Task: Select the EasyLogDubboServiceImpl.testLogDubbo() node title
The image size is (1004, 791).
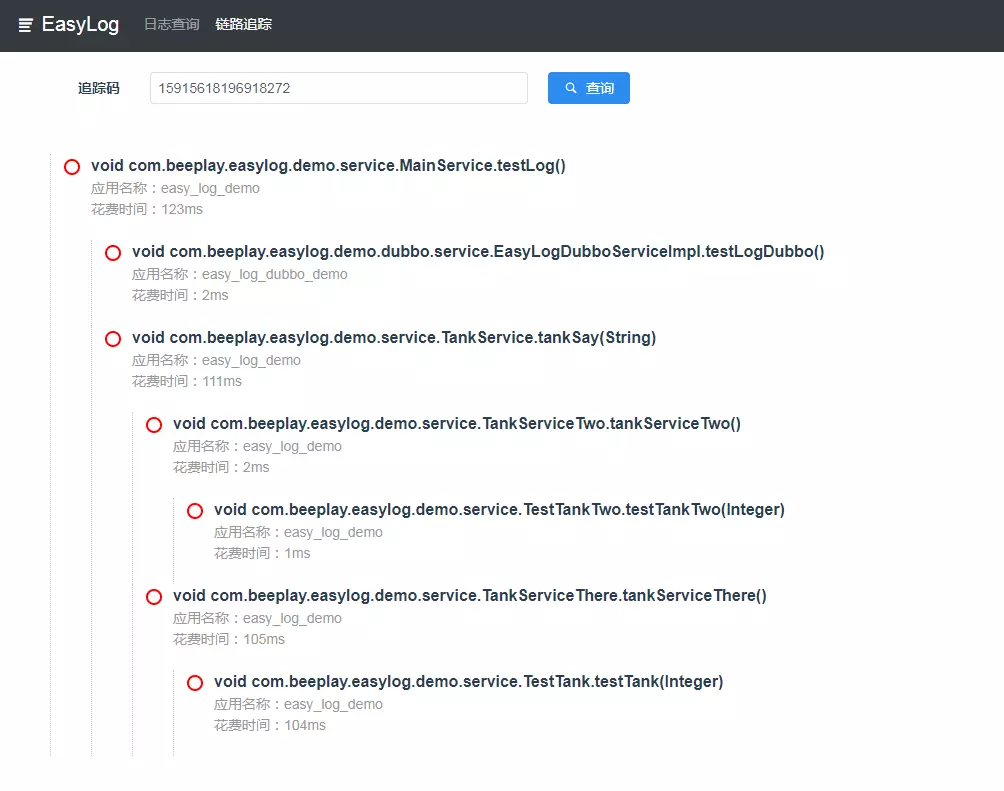Action: (478, 252)
